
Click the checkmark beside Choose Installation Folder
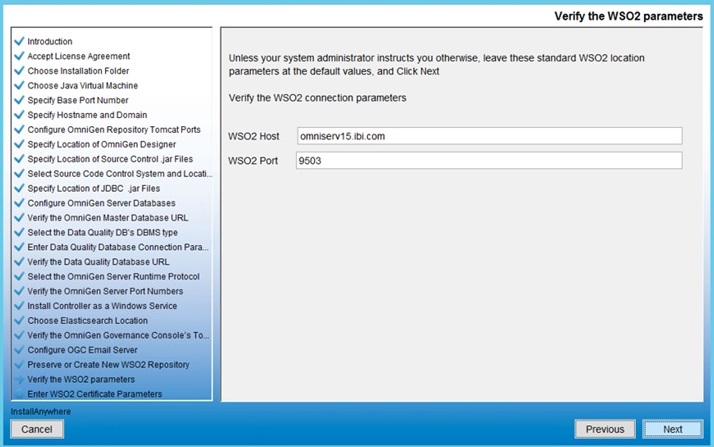point(19,71)
